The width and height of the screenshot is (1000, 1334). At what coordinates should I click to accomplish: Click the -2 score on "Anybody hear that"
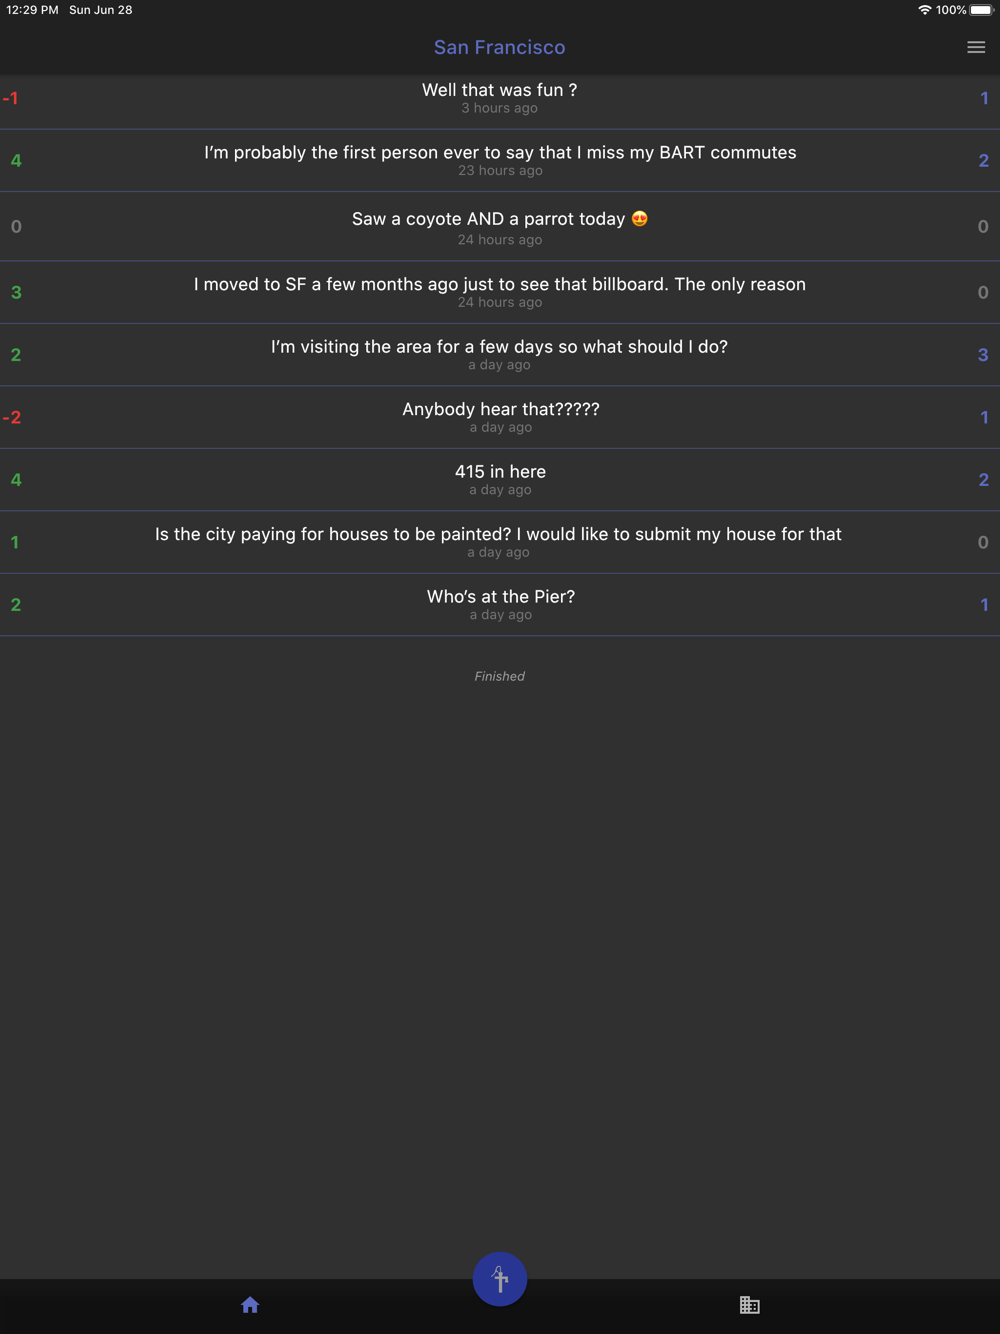click(x=12, y=418)
